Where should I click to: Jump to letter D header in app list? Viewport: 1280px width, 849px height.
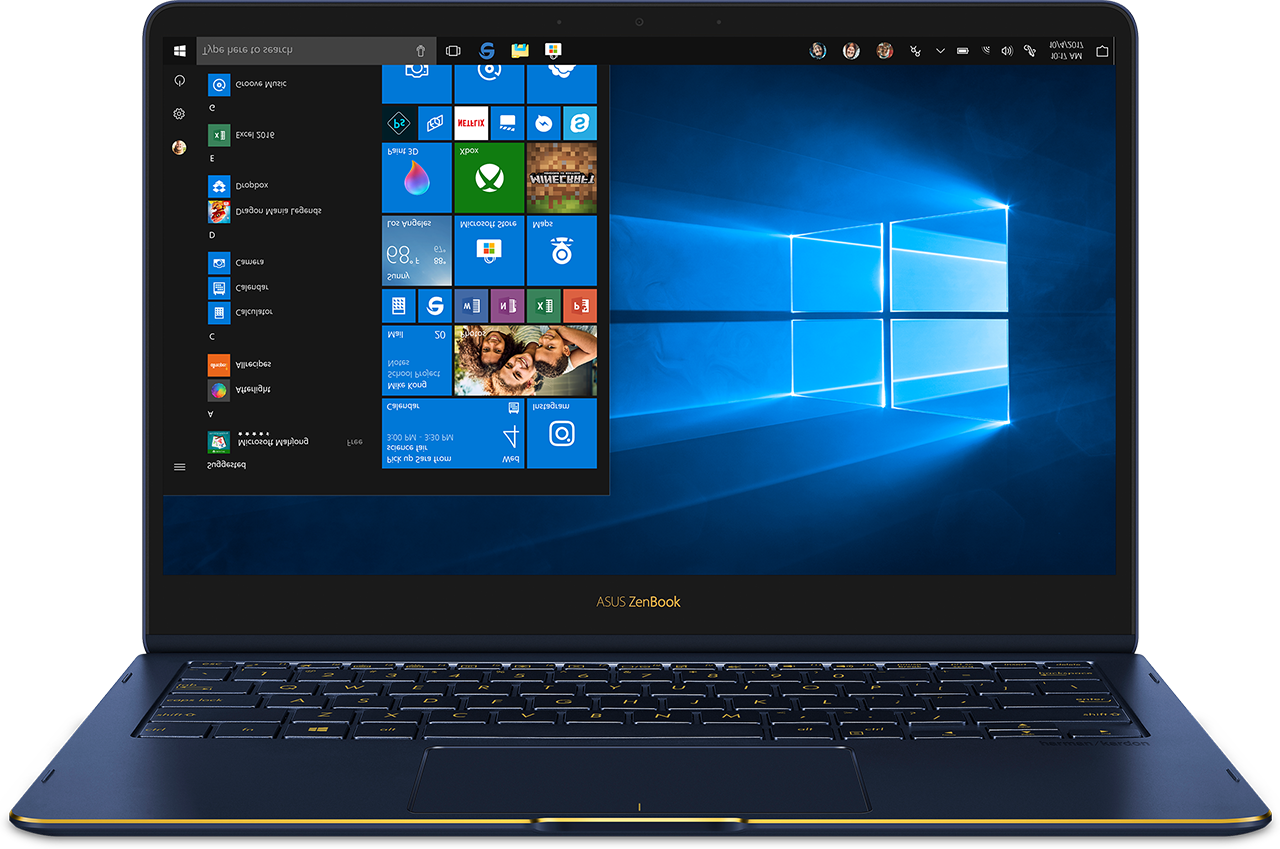click(212, 235)
